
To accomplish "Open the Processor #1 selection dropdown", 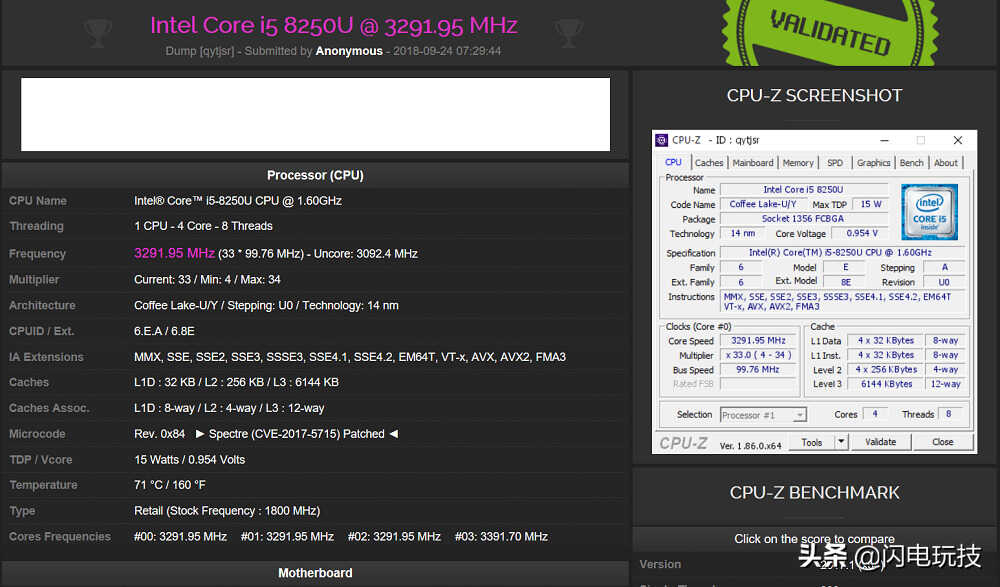I will pos(763,415).
